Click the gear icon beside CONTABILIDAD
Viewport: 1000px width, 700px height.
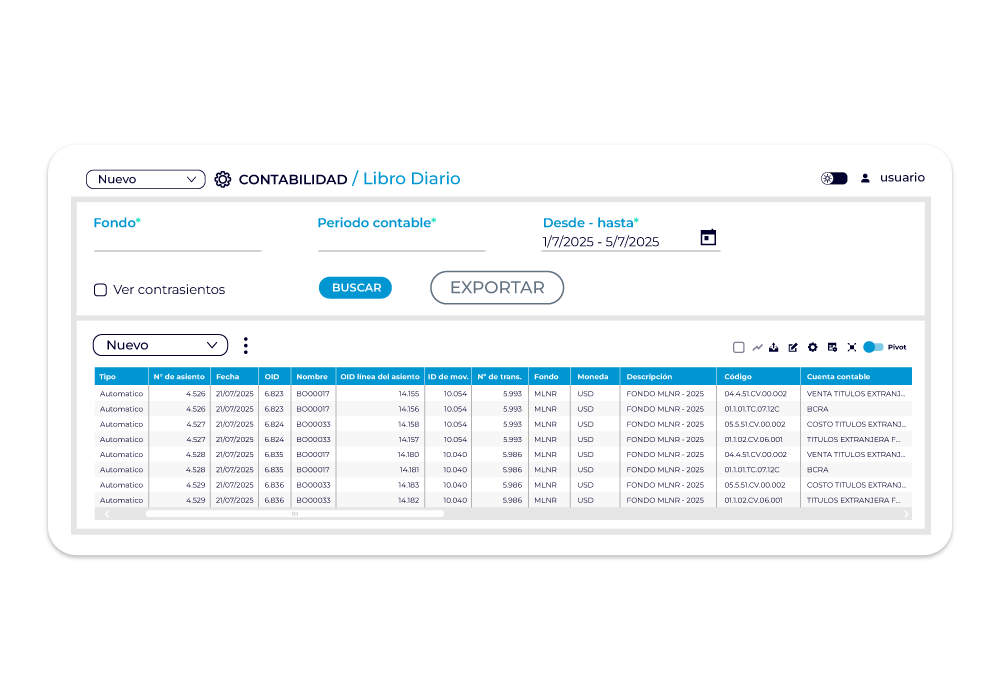[222, 180]
